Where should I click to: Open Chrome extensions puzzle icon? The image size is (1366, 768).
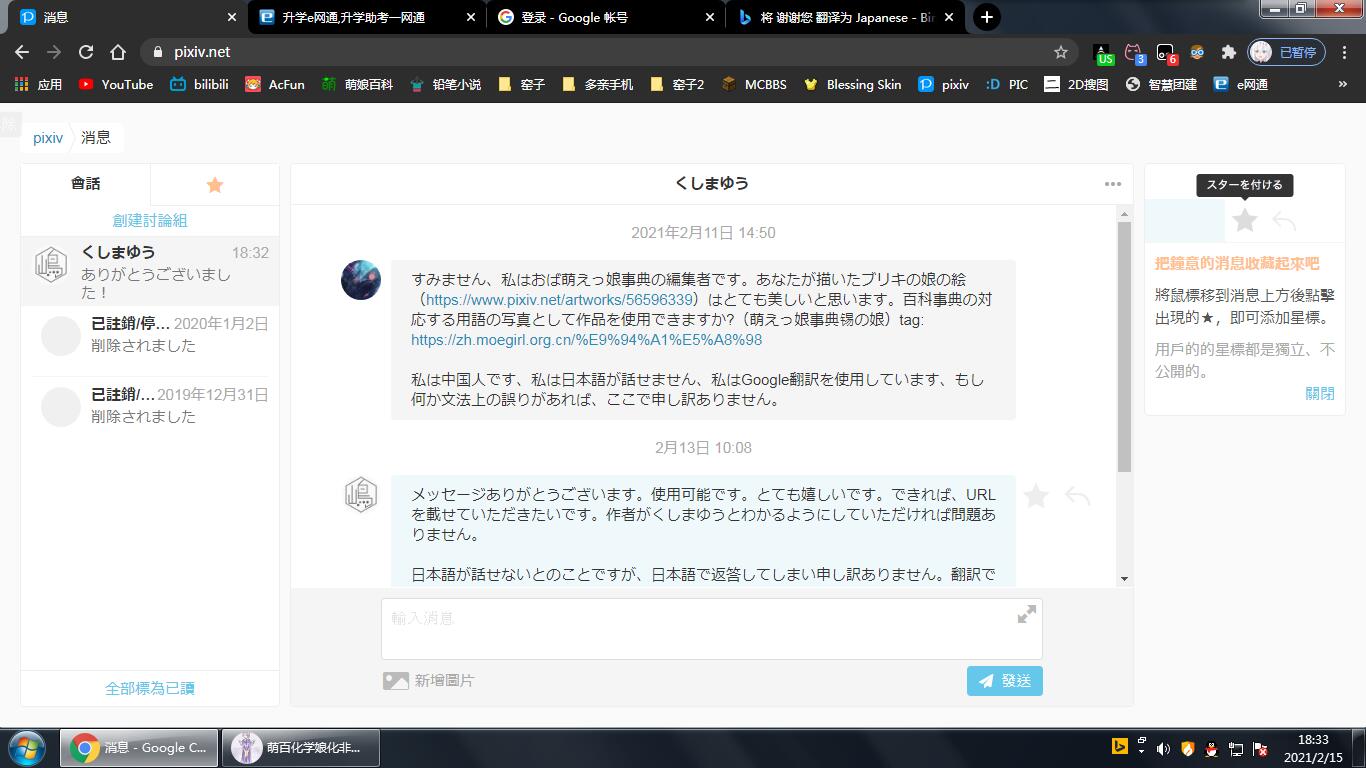pyautogui.click(x=1229, y=52)
